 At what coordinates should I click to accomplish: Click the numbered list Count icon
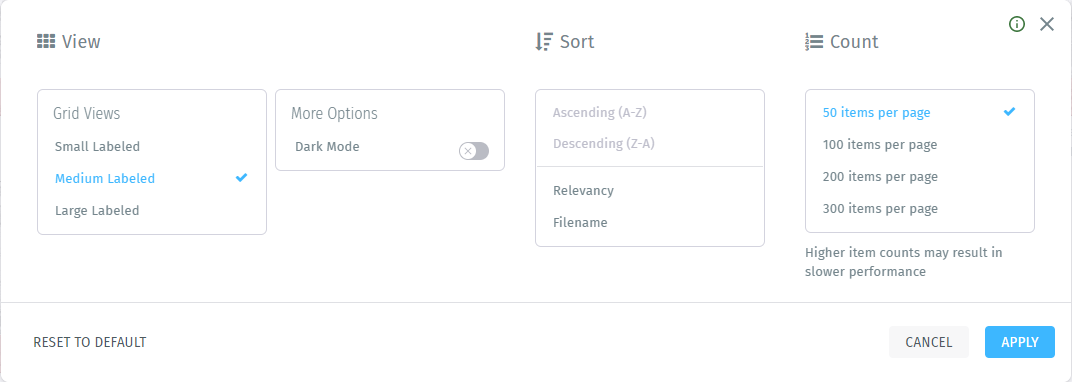pyautogui.click(x=814, y=42)
